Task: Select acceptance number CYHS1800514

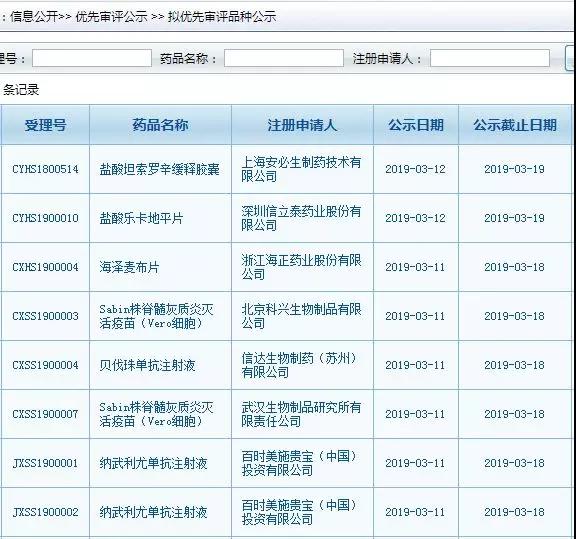Action: pyautogui.click(x=45, y=169)
